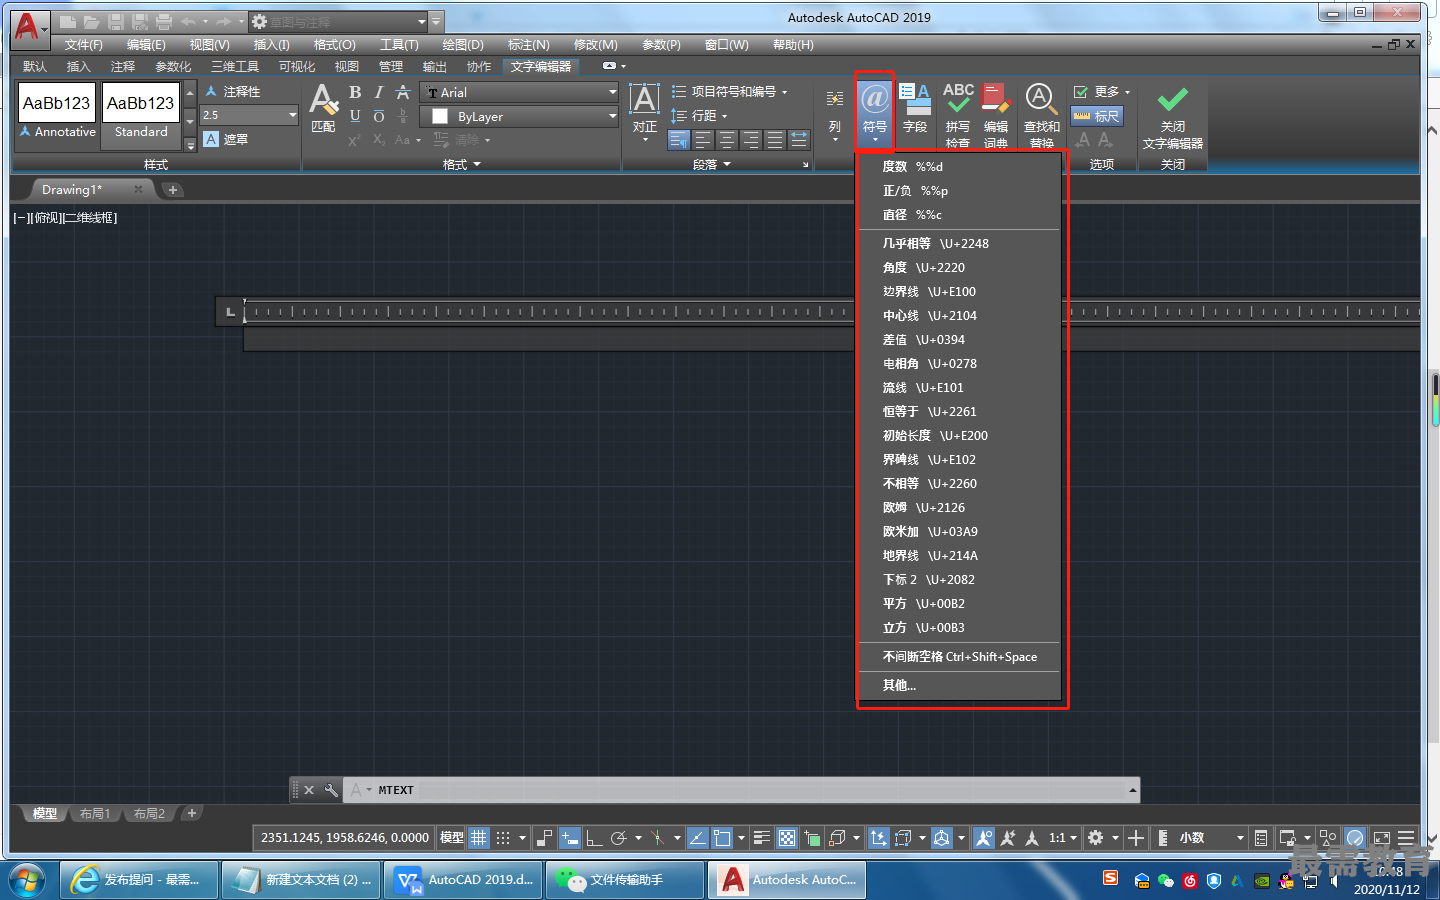Open 新建文本文档 taskbar item

300,880
